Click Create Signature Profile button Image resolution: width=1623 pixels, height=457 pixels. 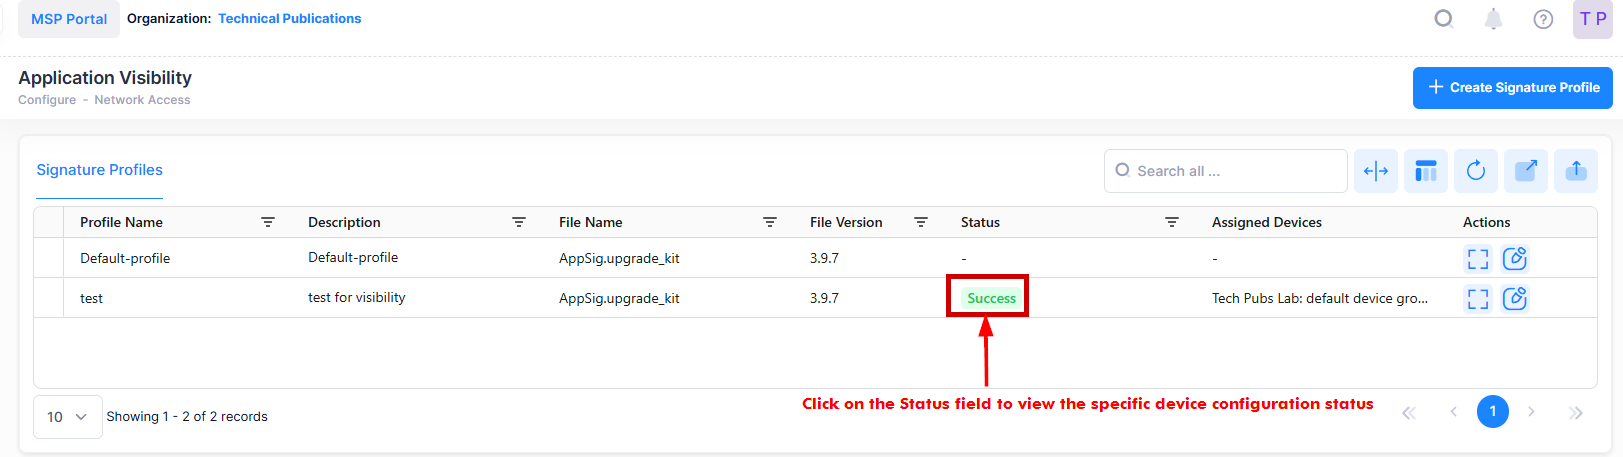pyautogui.click(x=1512, y=88)
